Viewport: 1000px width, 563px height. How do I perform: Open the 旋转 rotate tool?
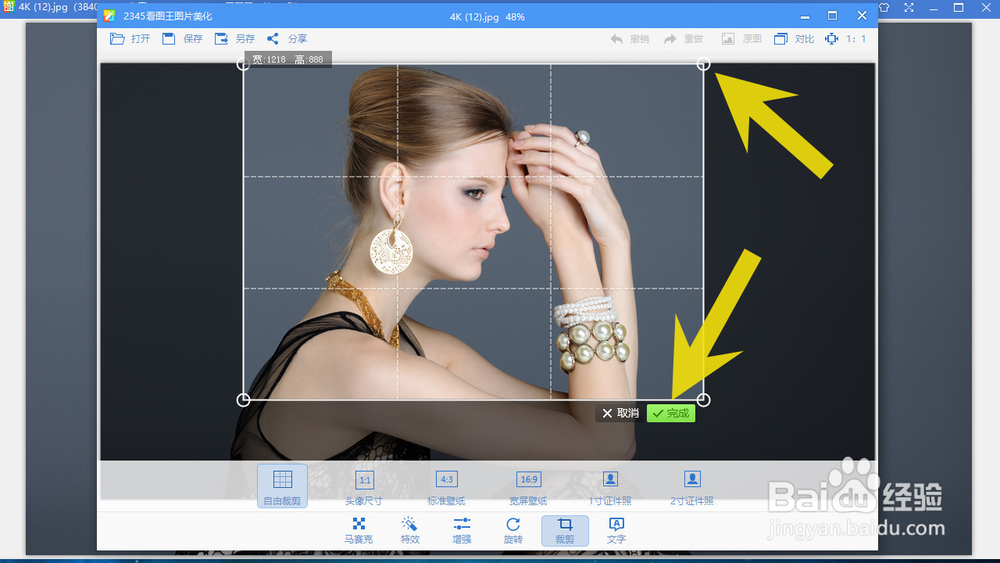coord(513,530)
